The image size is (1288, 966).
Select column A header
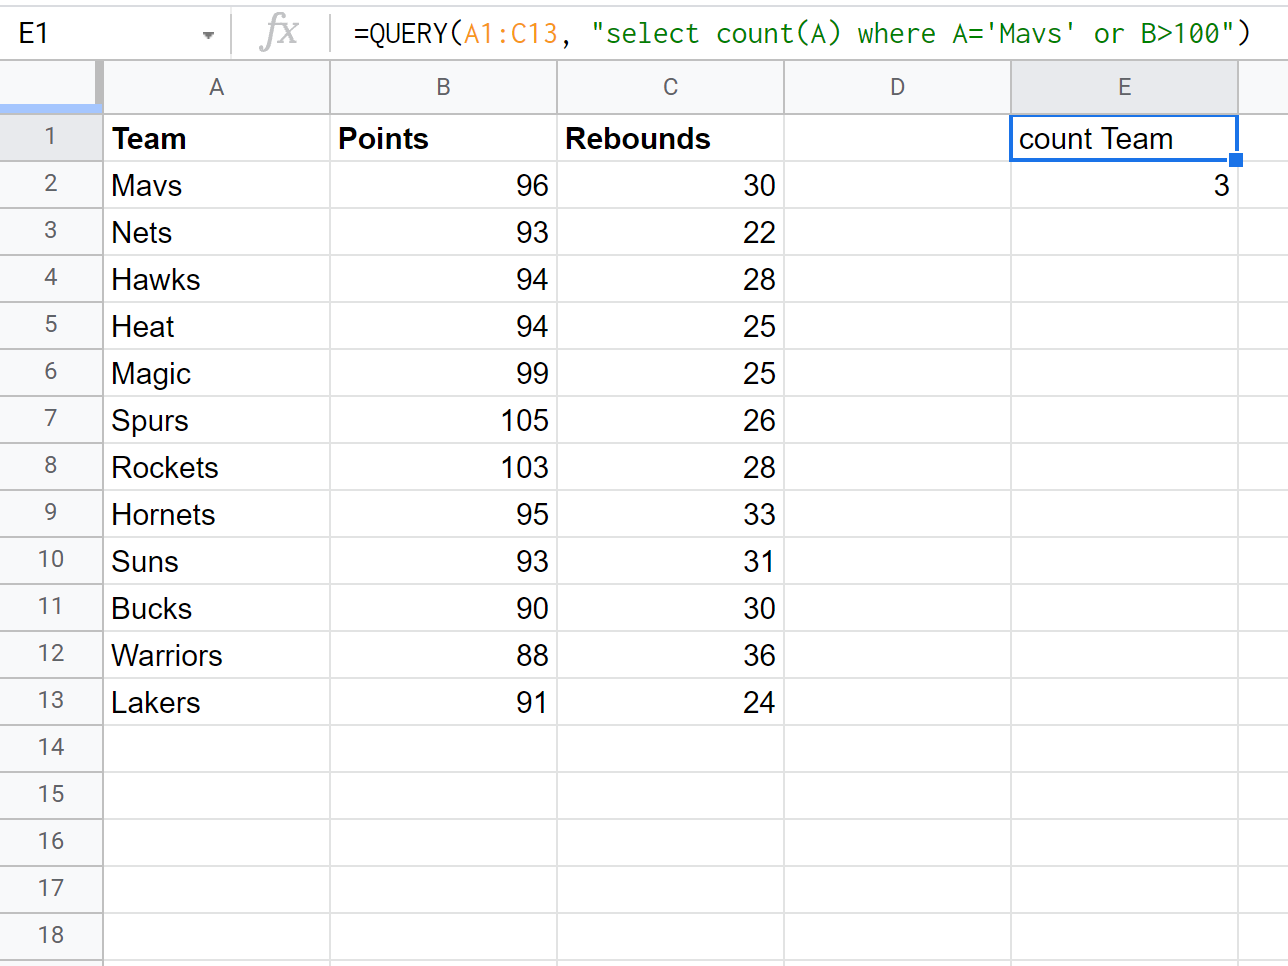point(216,88)
